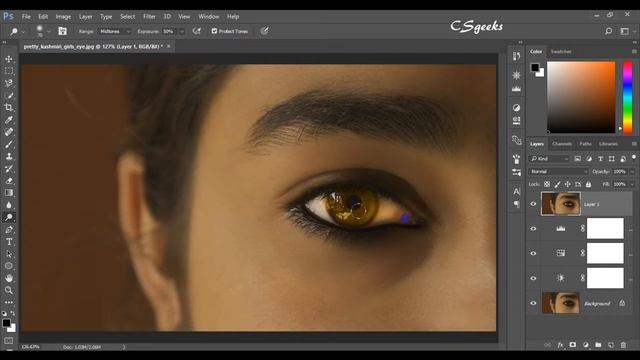Open the tool preset picker arrow
The height and width of the screenshot is (360, 640).
(23, 31)
